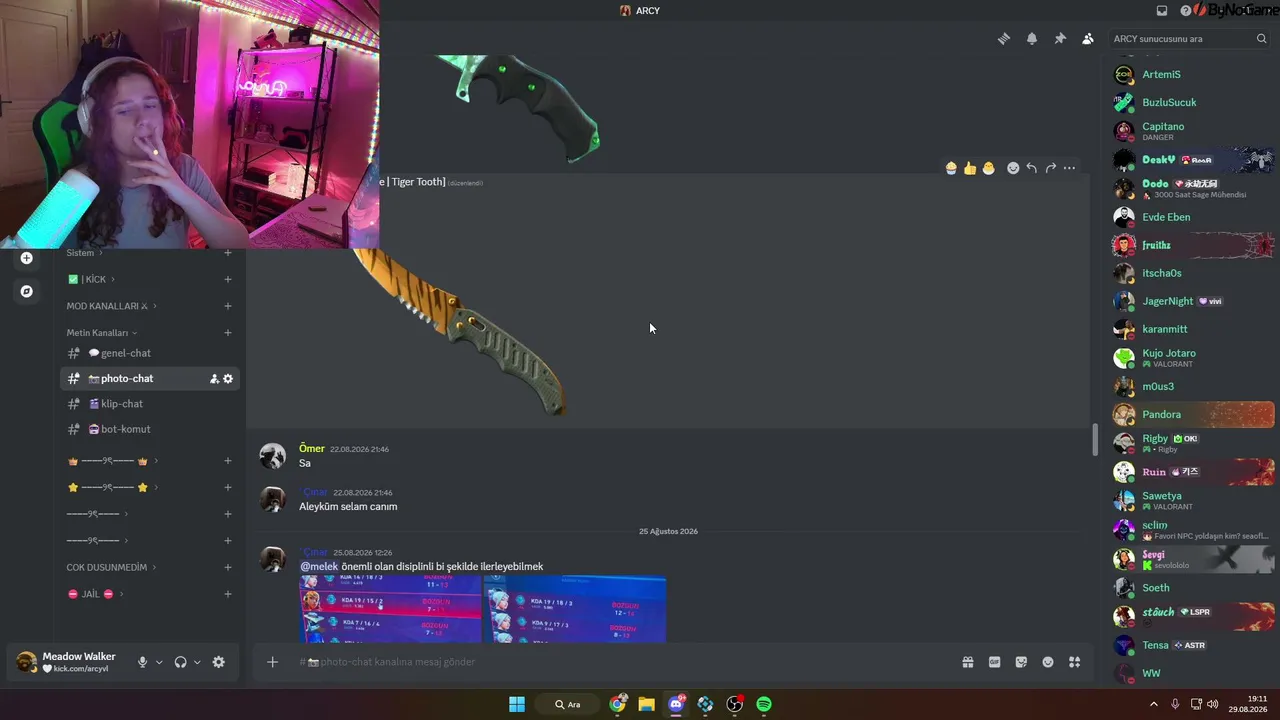Expand the JAİL category
Image resolution: width=1280 pixels, height=720 pixels.
[x=95, y=594]
